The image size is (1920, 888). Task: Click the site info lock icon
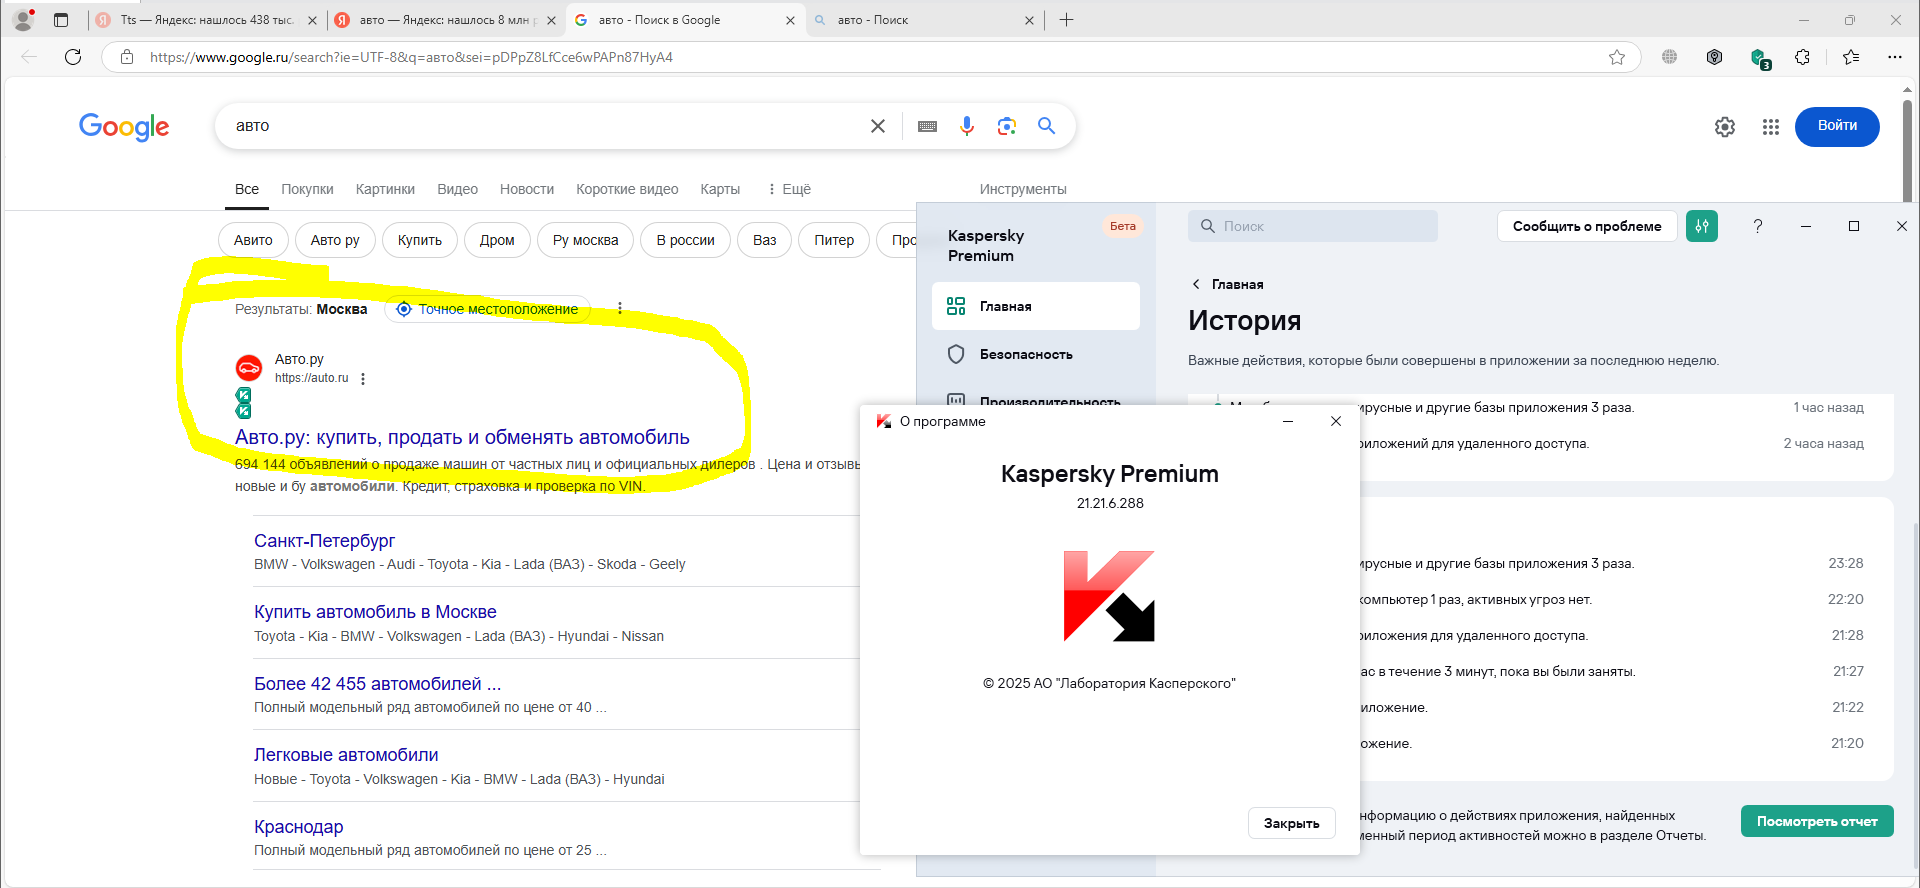127,57
